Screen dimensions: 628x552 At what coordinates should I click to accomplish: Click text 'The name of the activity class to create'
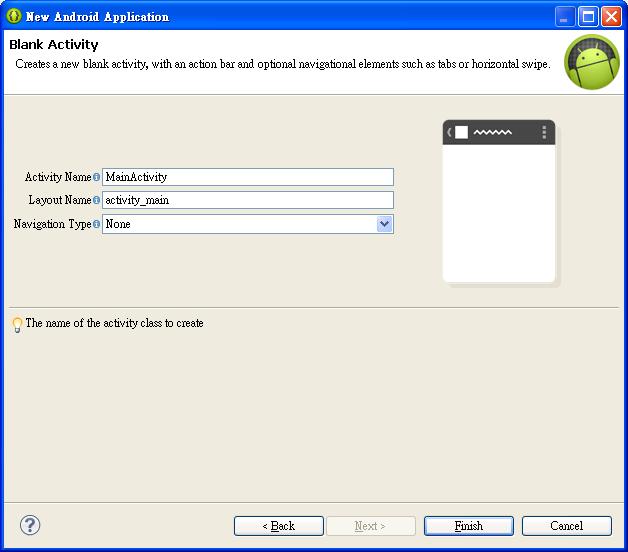point(115,323)
